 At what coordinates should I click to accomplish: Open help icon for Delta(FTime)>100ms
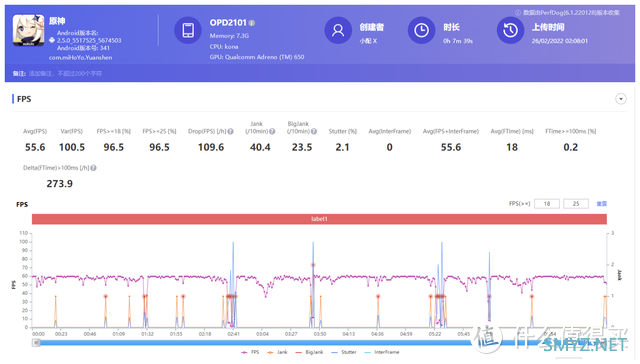(93, 168)
